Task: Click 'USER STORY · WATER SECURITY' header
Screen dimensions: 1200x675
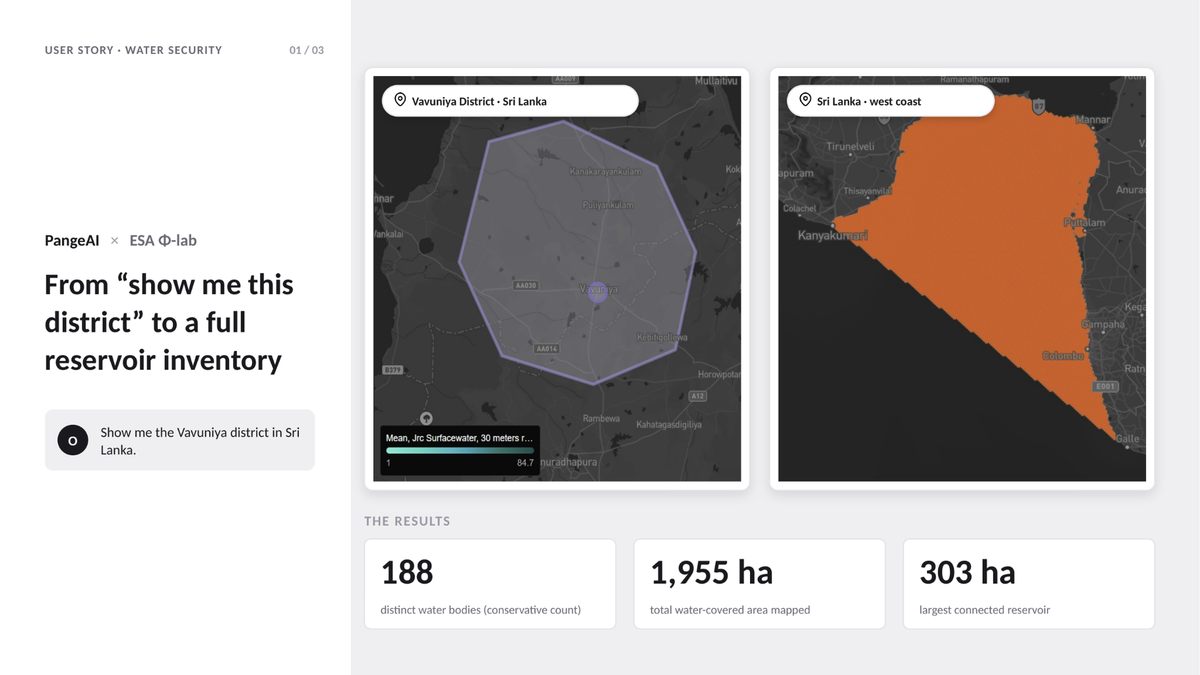Action: coord(134,50)
